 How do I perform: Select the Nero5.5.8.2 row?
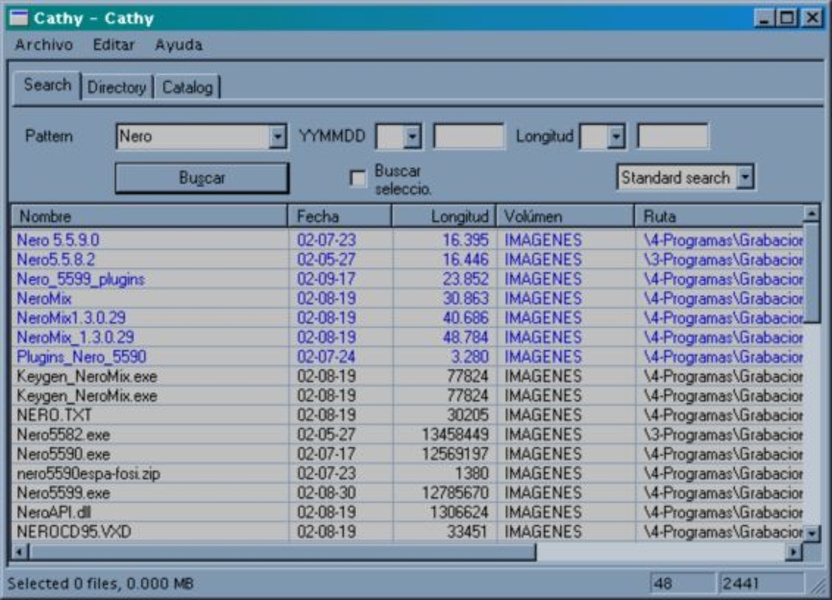click(x=408, y=259)
